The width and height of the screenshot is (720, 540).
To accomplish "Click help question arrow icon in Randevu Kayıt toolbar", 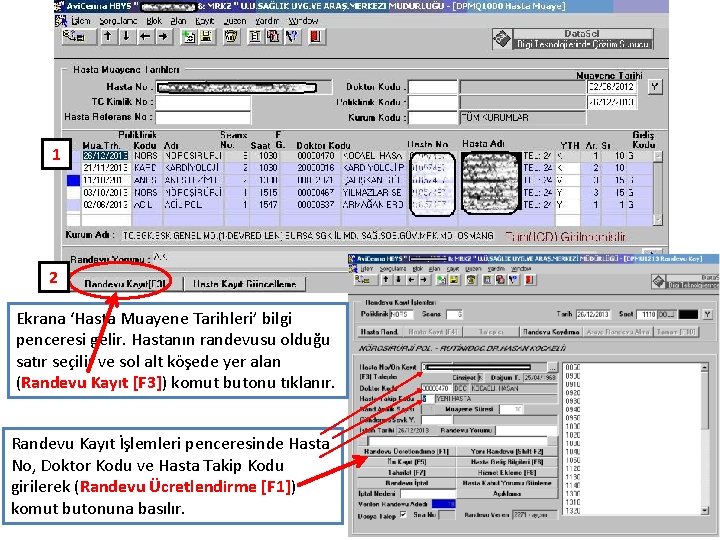I will [513, 279].
